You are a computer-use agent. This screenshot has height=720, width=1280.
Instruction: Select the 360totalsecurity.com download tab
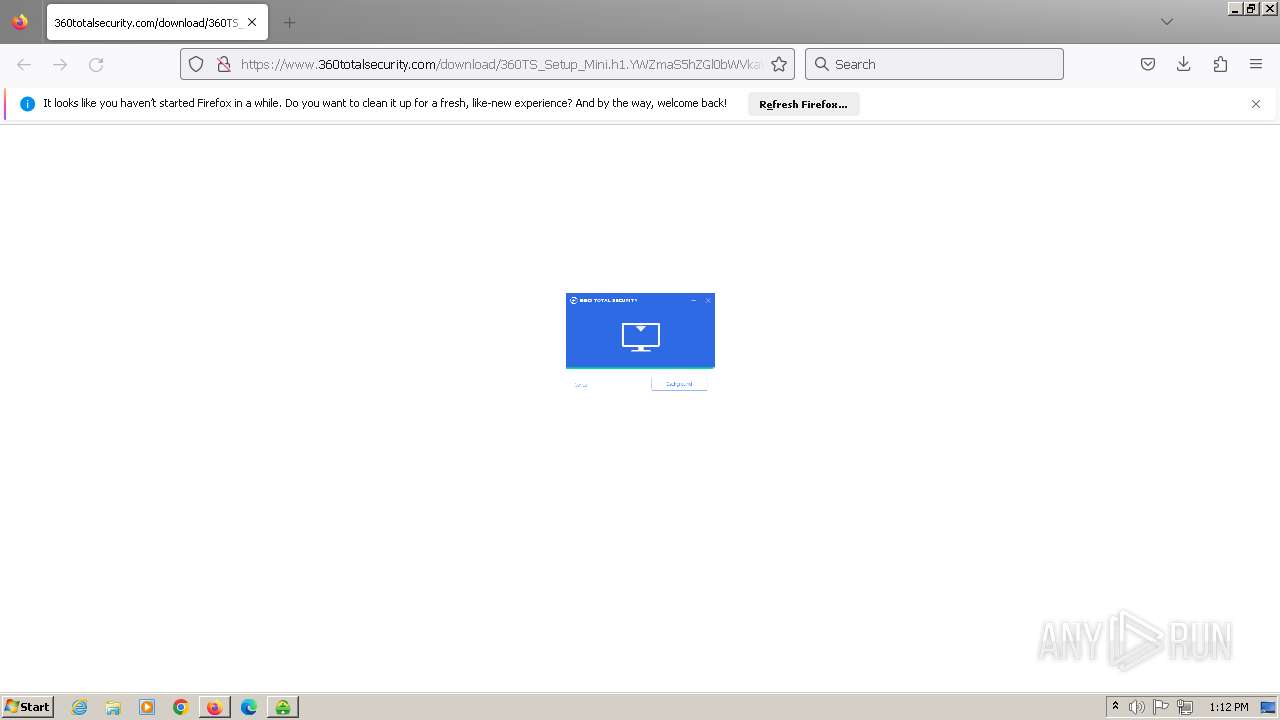tap(157, 22)
